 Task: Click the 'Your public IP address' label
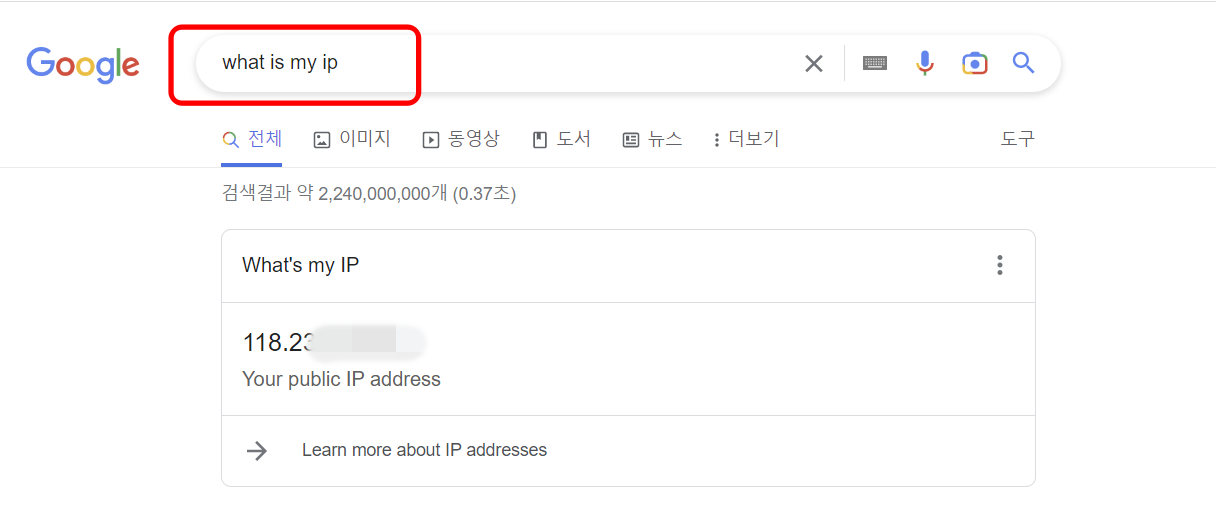click(341, 379)
